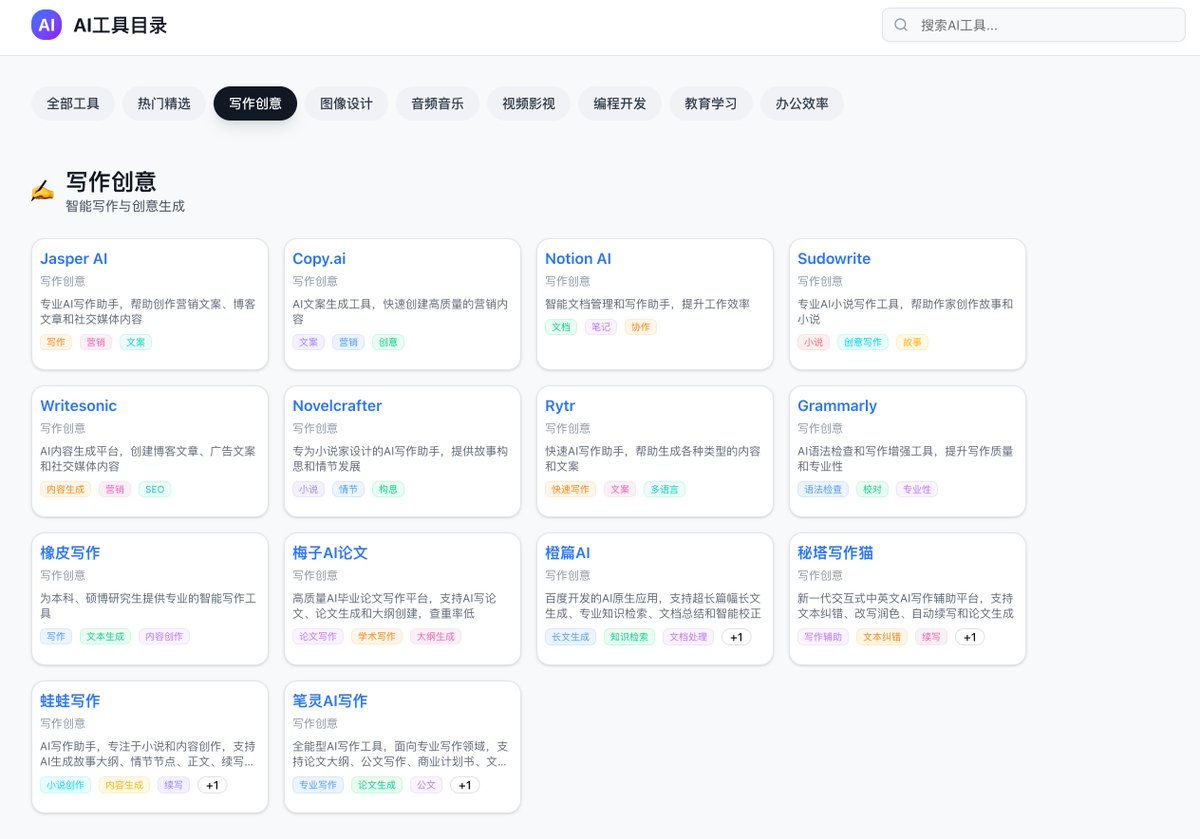Click the 创意 tag on Copy.ai card
The height and width of the screenshot is (839, 1200).
(388, 342)
